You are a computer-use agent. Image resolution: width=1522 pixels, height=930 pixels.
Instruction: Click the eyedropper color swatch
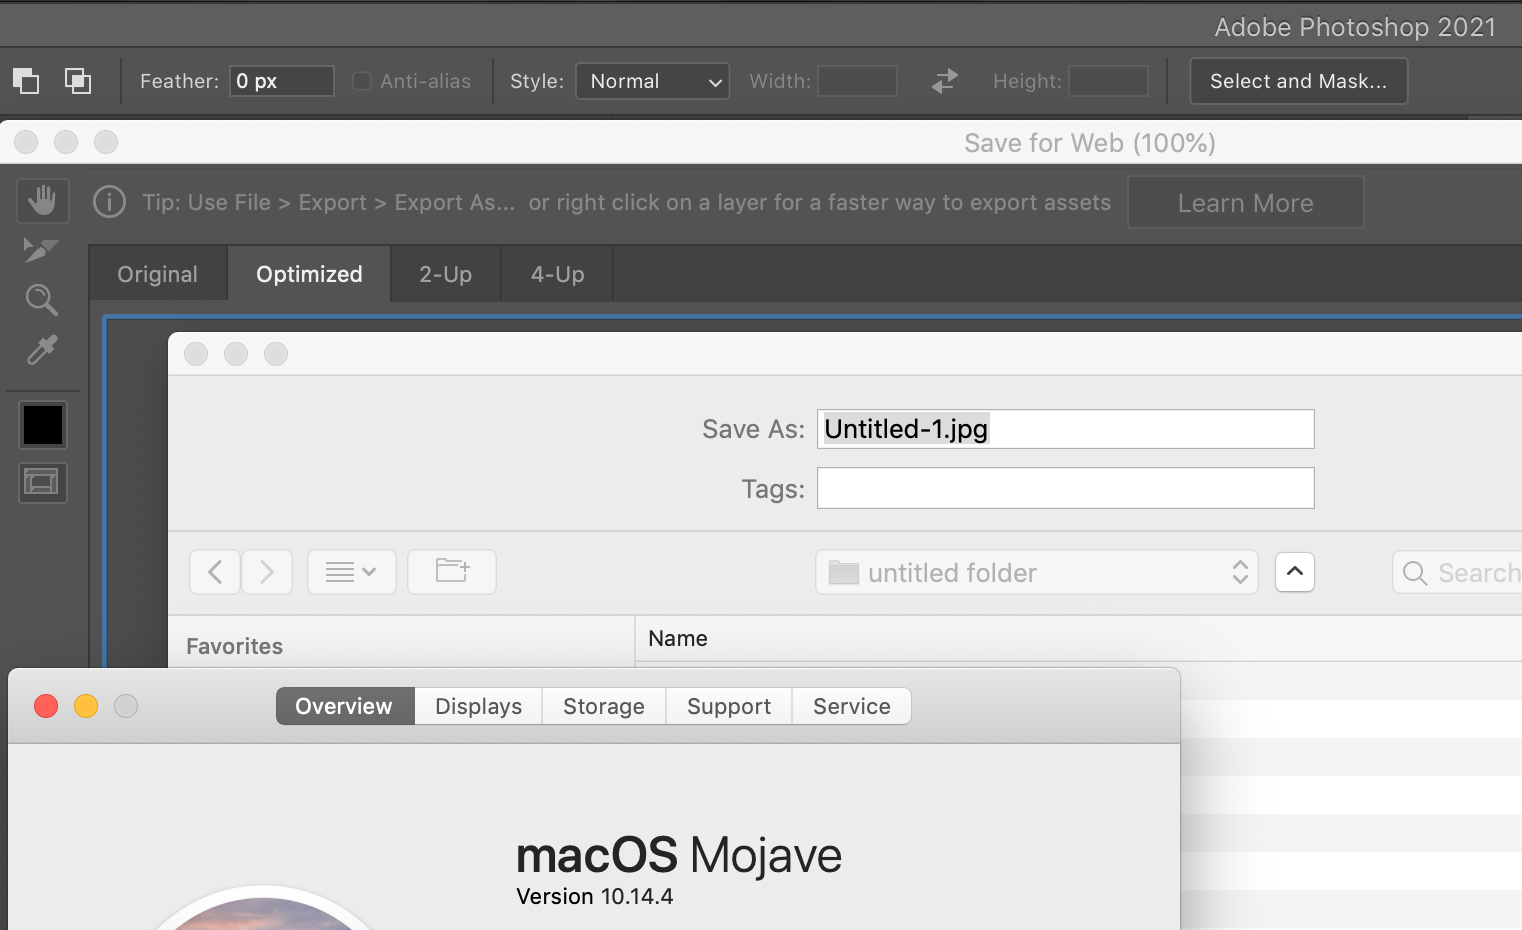(x=42, y=424)
